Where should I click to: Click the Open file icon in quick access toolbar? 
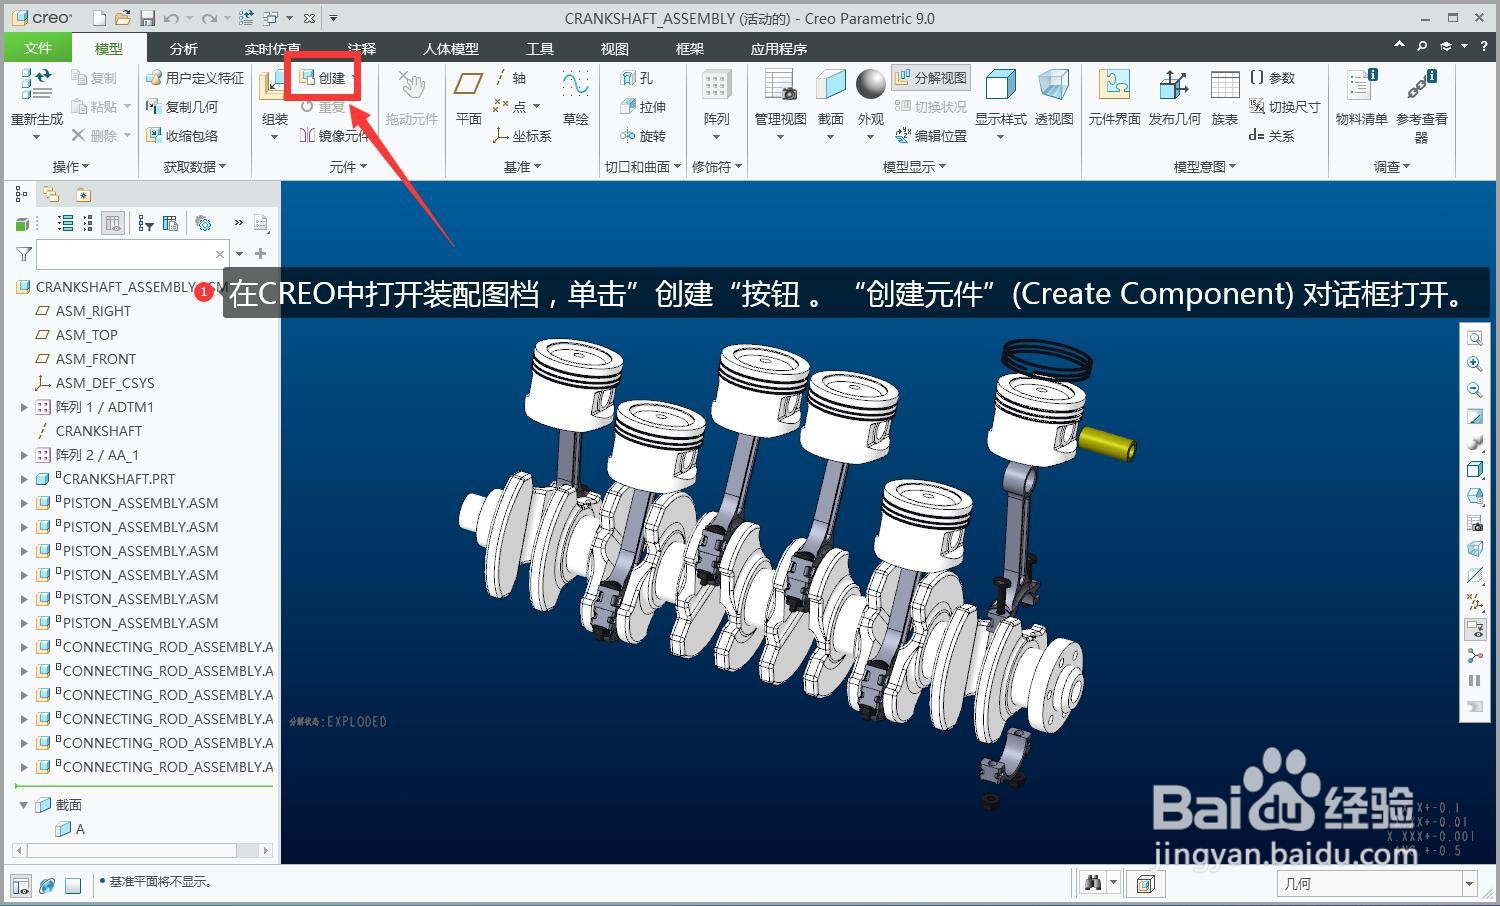(122, 18)
